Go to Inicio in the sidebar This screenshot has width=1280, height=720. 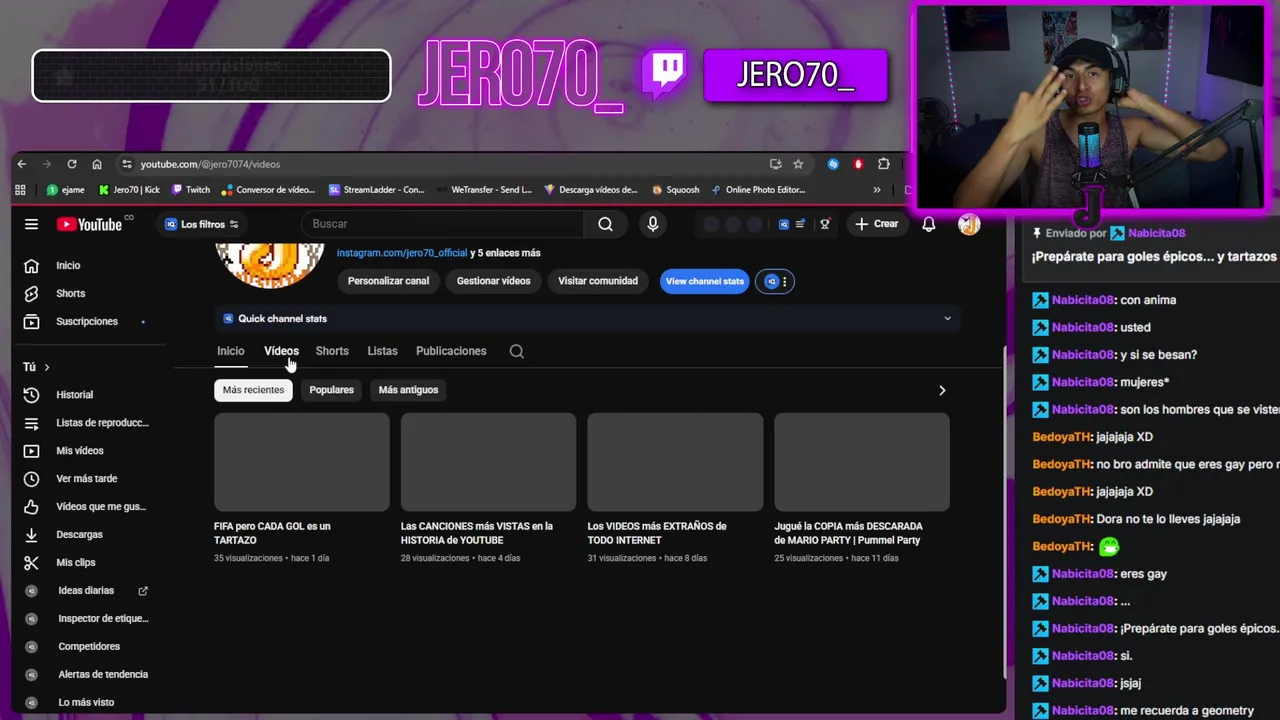[68, 265]
